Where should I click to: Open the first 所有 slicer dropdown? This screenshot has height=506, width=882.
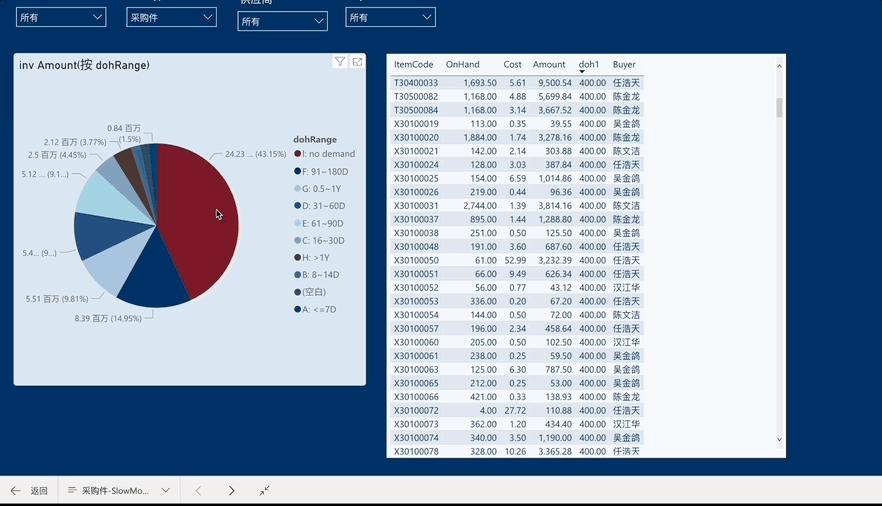pos(61,17)
